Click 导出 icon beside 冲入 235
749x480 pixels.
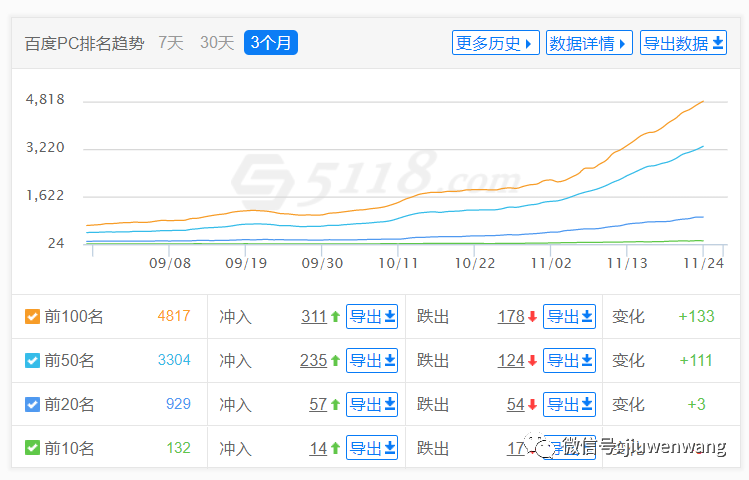(x=372, y=361)
